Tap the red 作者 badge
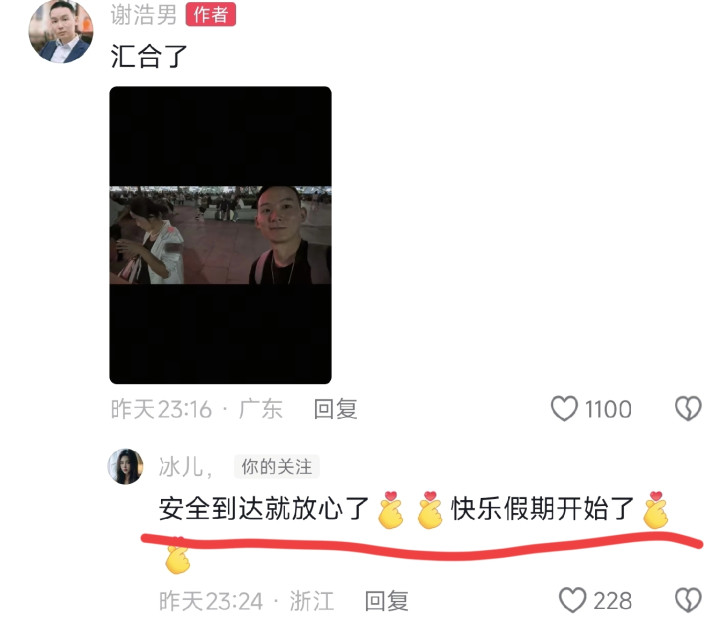 (210, 14)
